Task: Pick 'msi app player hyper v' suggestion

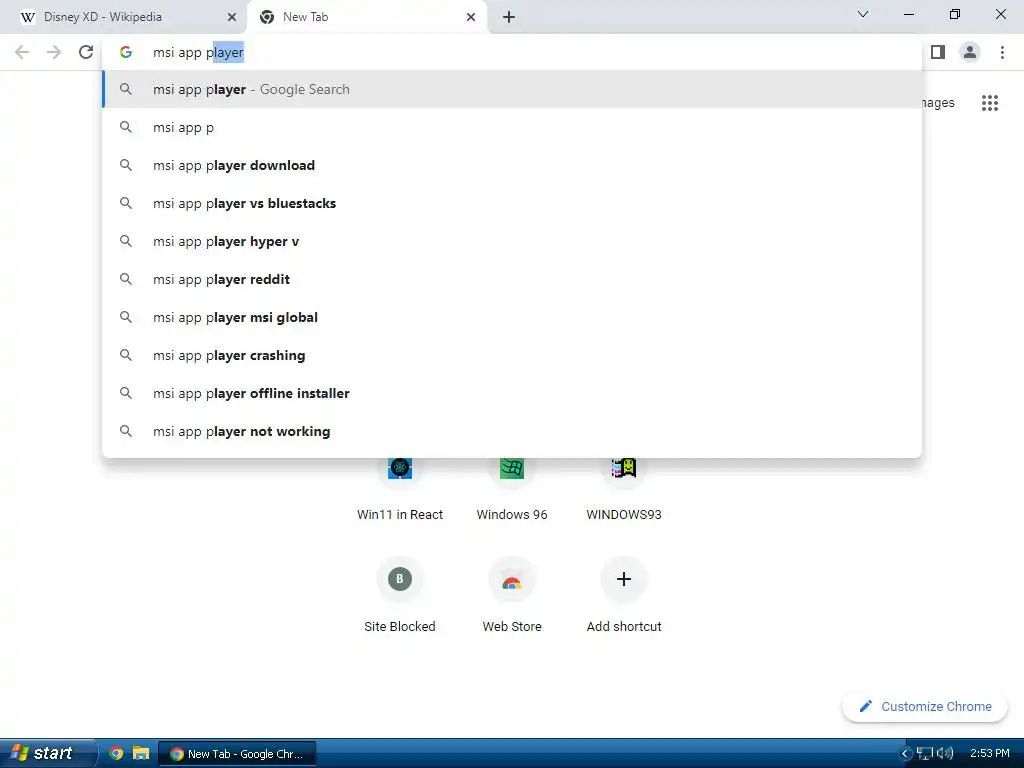Action: tap(513, 242)
